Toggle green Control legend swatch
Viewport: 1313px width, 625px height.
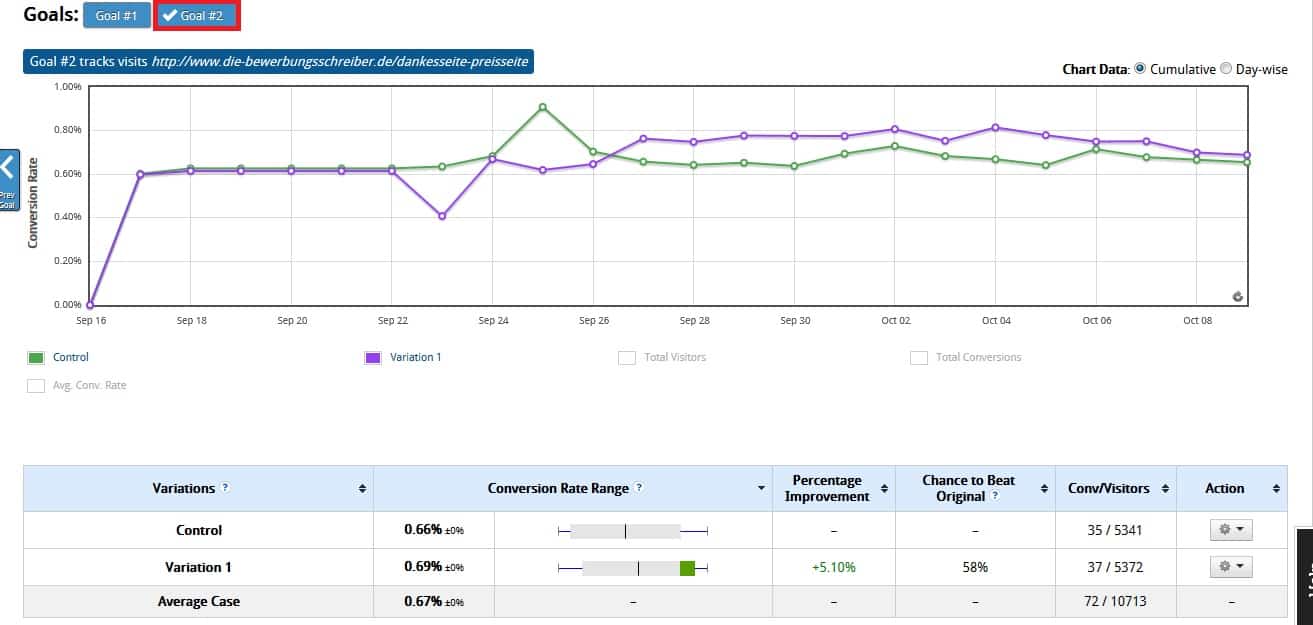(36, 357)
